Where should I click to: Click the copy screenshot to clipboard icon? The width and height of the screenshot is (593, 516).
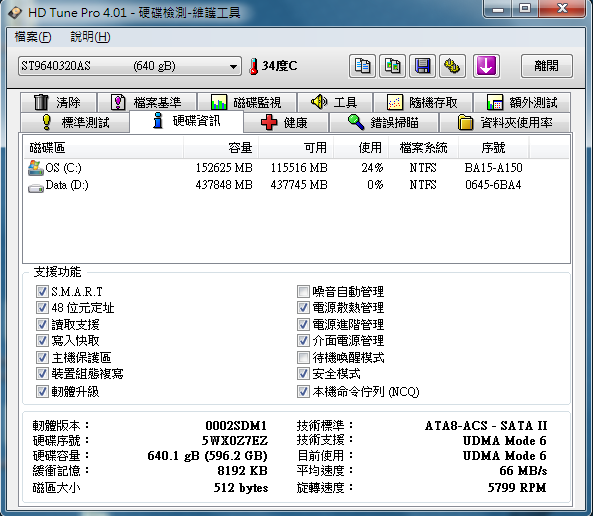pos(392,66)
